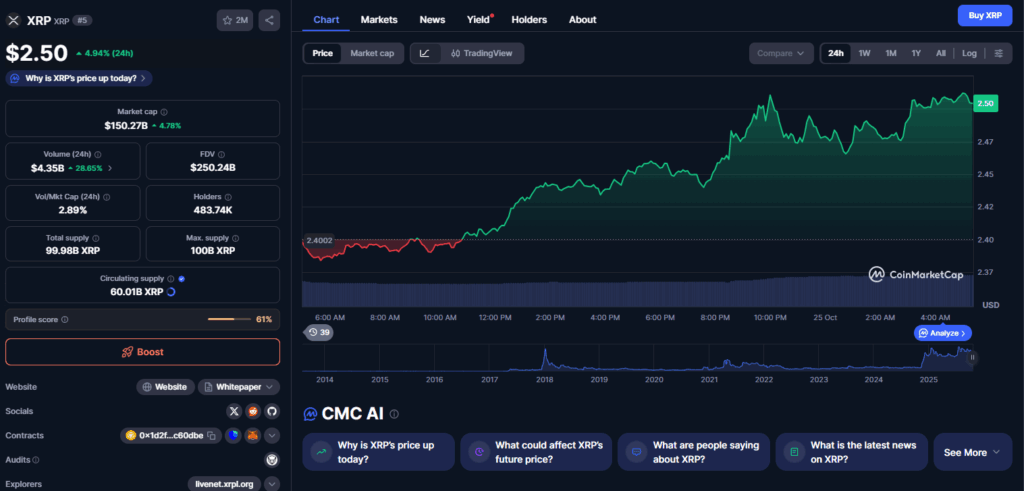
Task: Click the Buy XRP button
Action: tap(985, 15)
